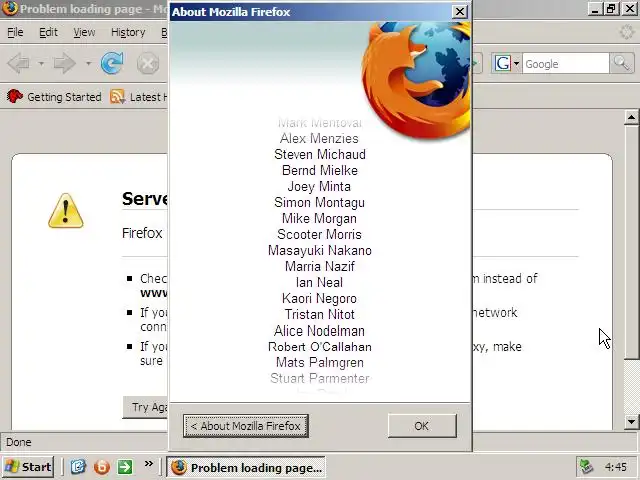640x480 pixels.
Task: Click the name 'Masayuki Nakano'
Action: tap(320, 250)
